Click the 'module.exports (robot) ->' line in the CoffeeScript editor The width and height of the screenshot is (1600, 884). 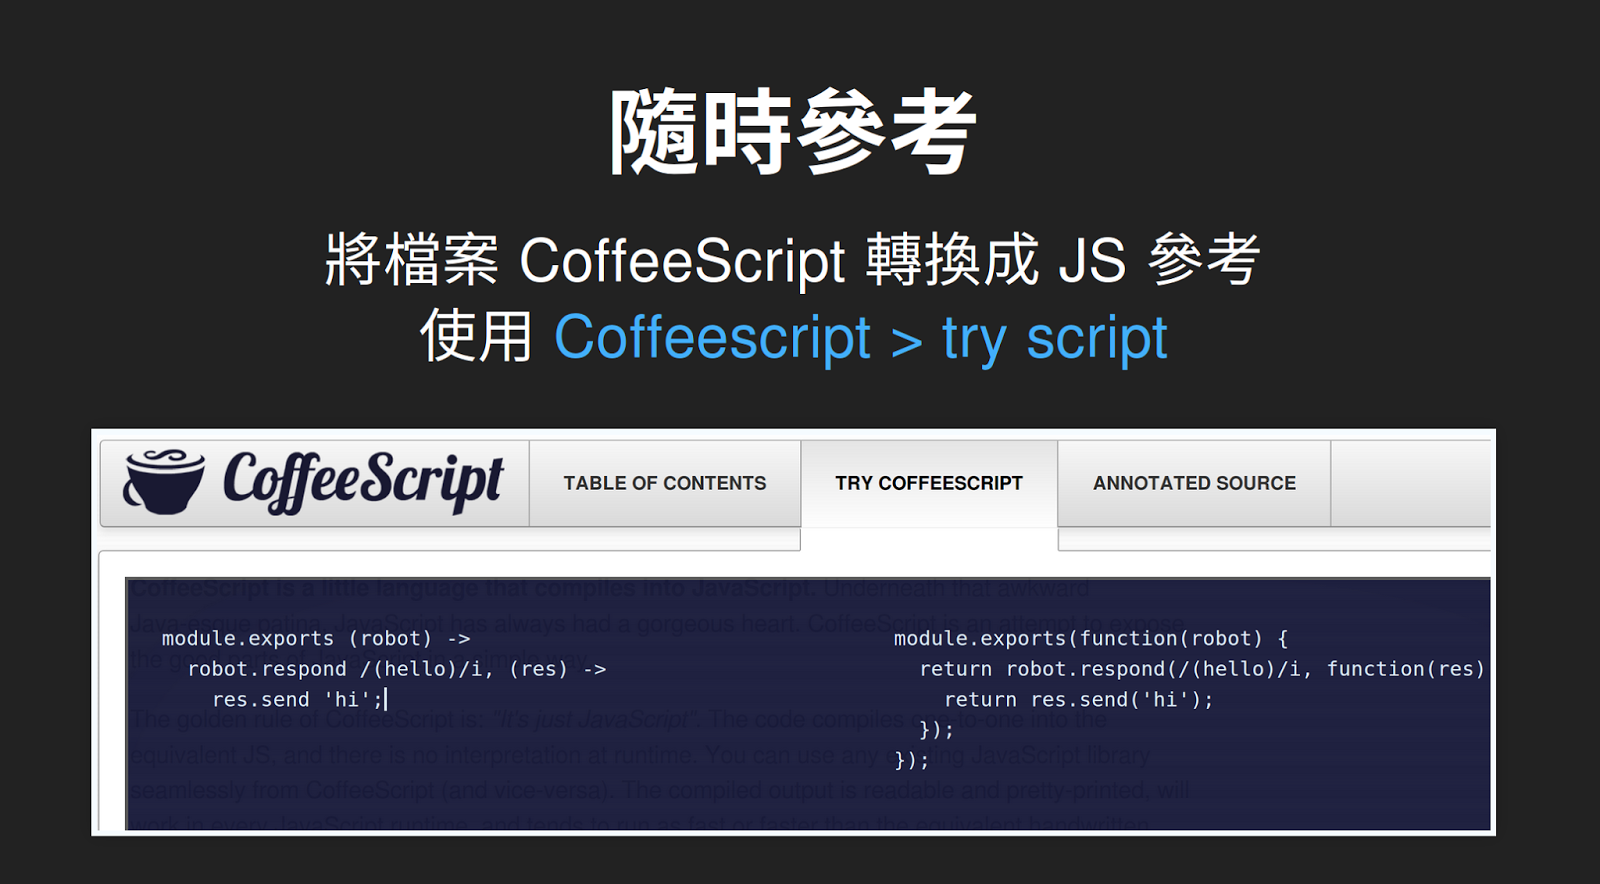click(316, 638)
